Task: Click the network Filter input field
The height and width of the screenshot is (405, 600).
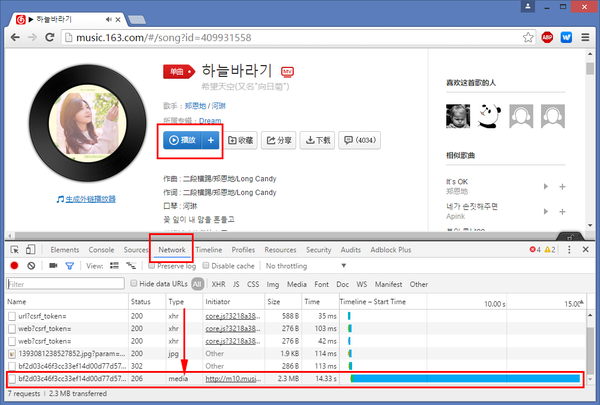Action: [x=65, y=284]
